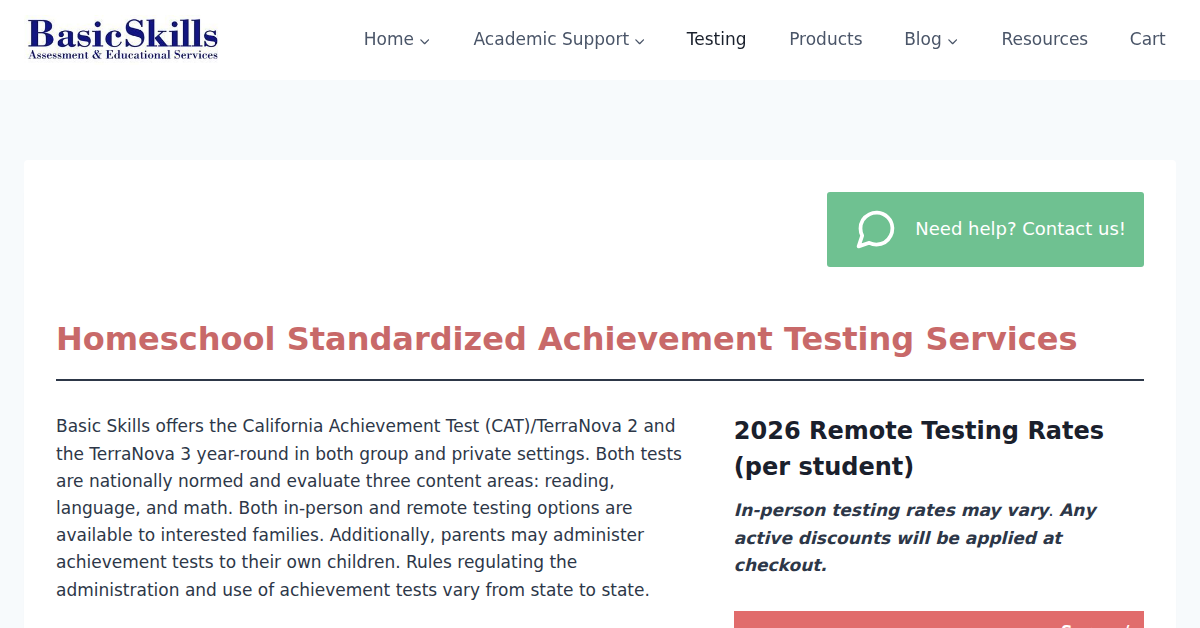Select the Blog navigation item

[922, 39]
